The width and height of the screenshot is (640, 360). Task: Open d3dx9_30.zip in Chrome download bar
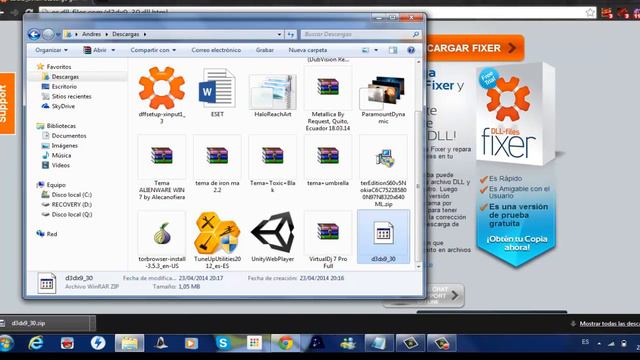(x=44, y=323)
